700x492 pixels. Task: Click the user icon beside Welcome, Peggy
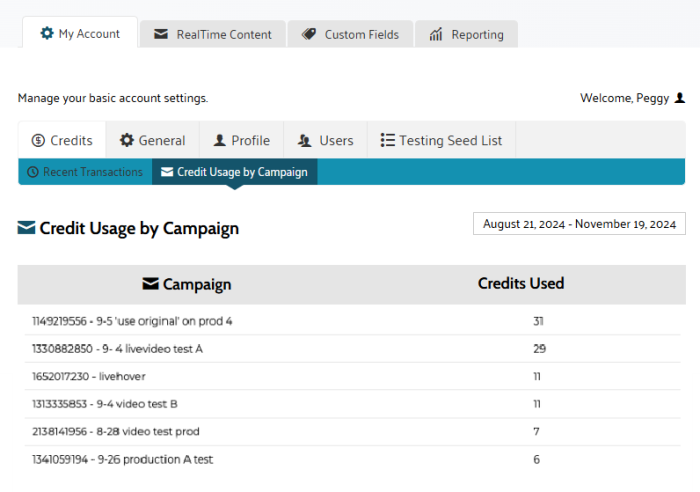click(x=680, y=98)
